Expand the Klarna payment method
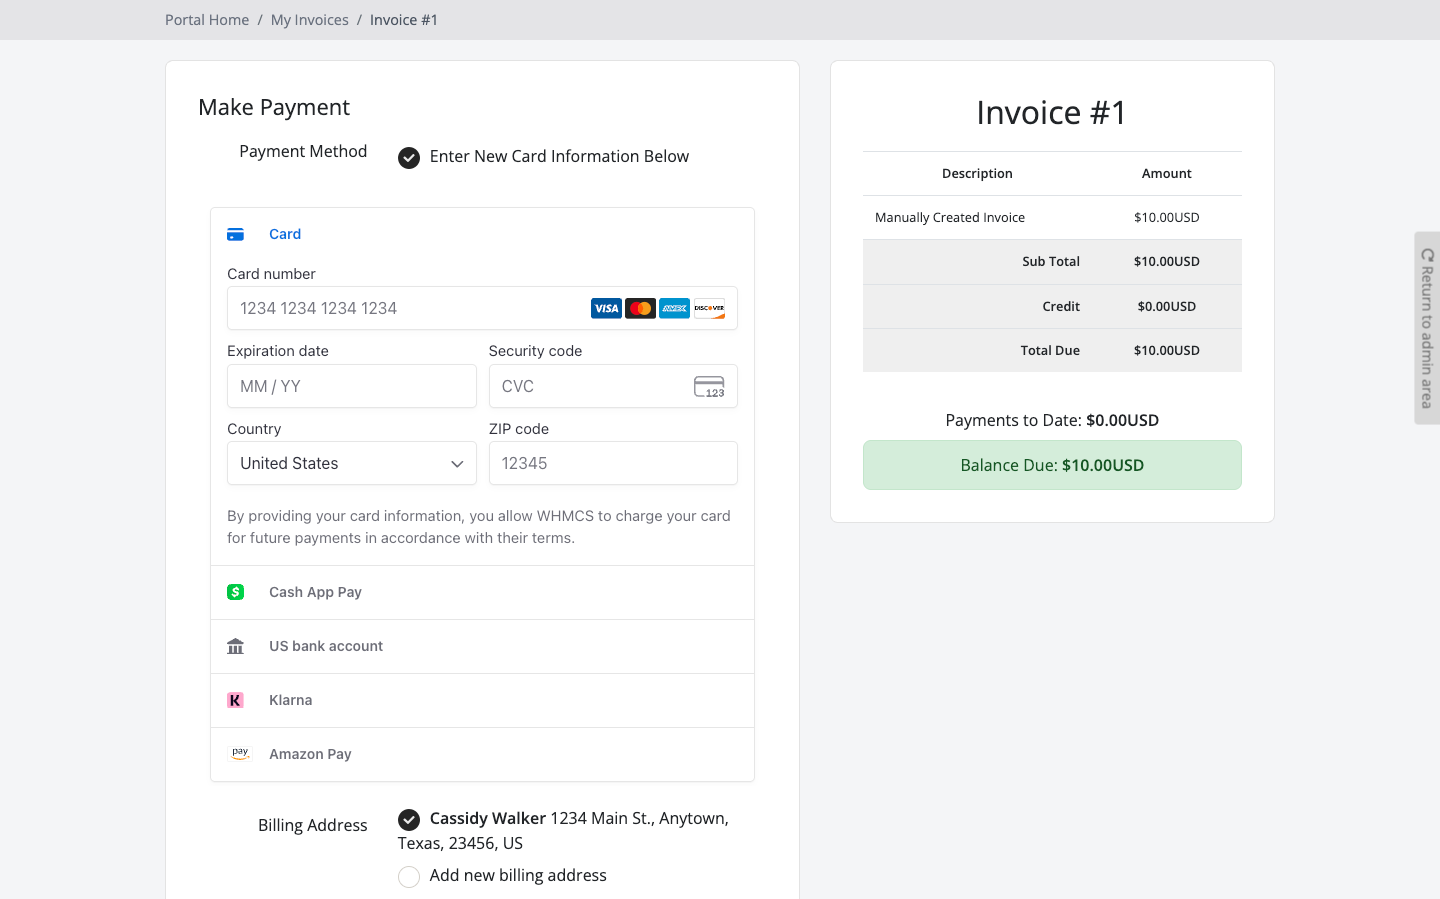 (x=291, y=700)
